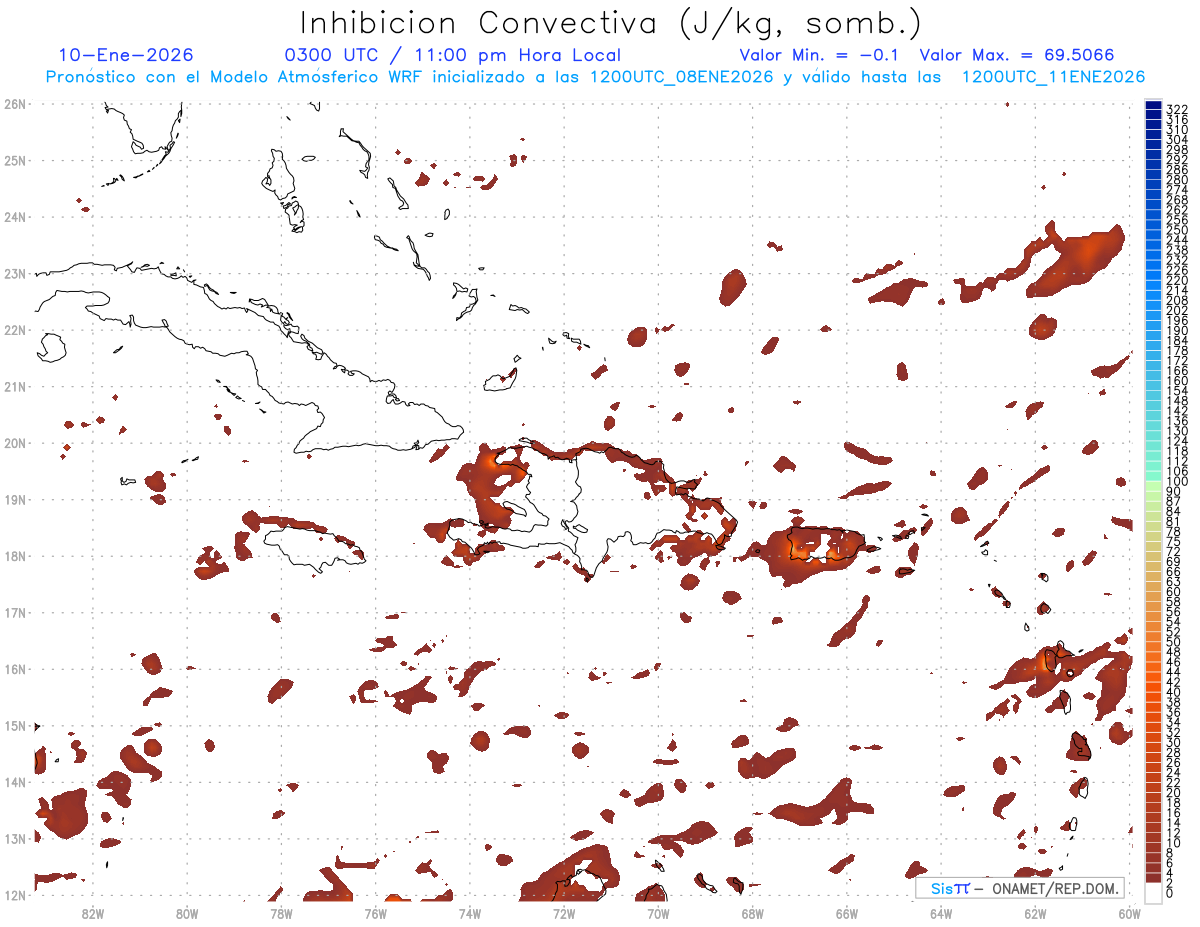Click the '19N' latitude label

pyautogui.click(x=14, y=499)
